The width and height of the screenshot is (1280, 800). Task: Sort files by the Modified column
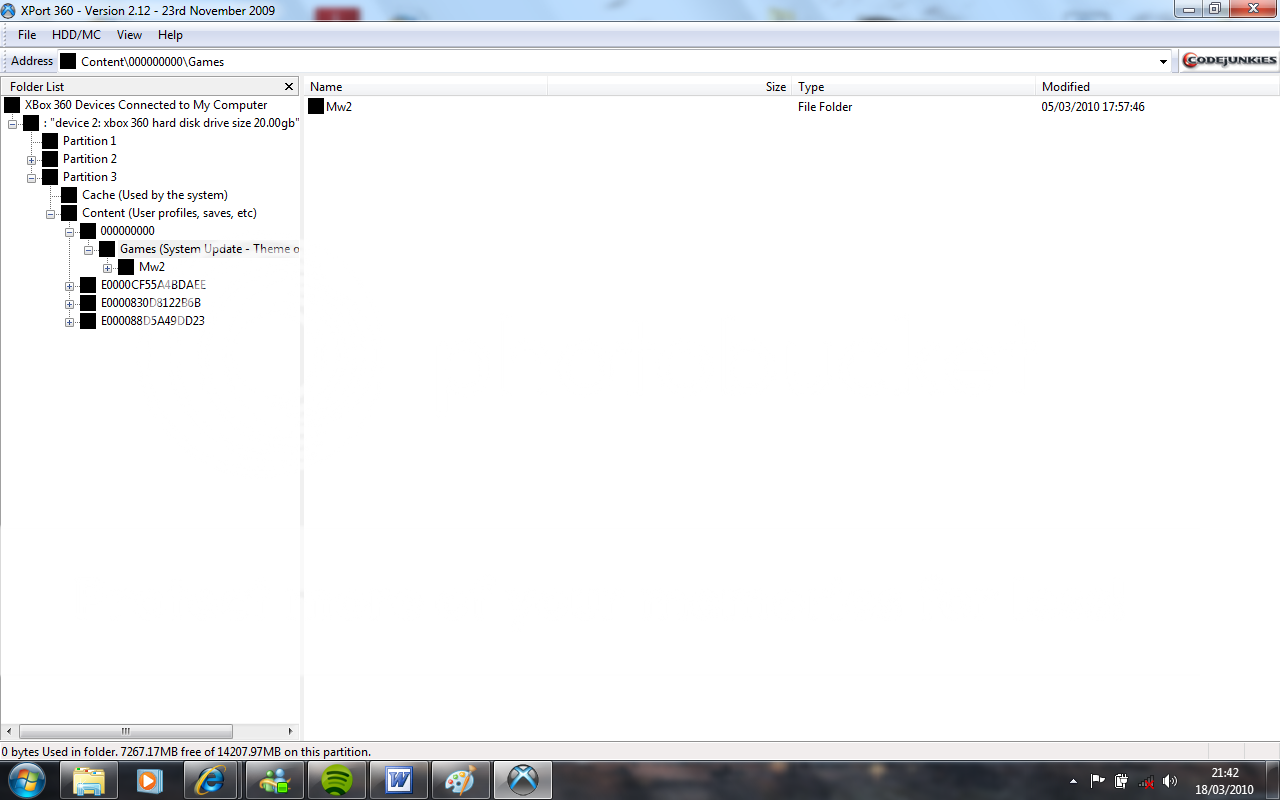(x=1065, y=87)
